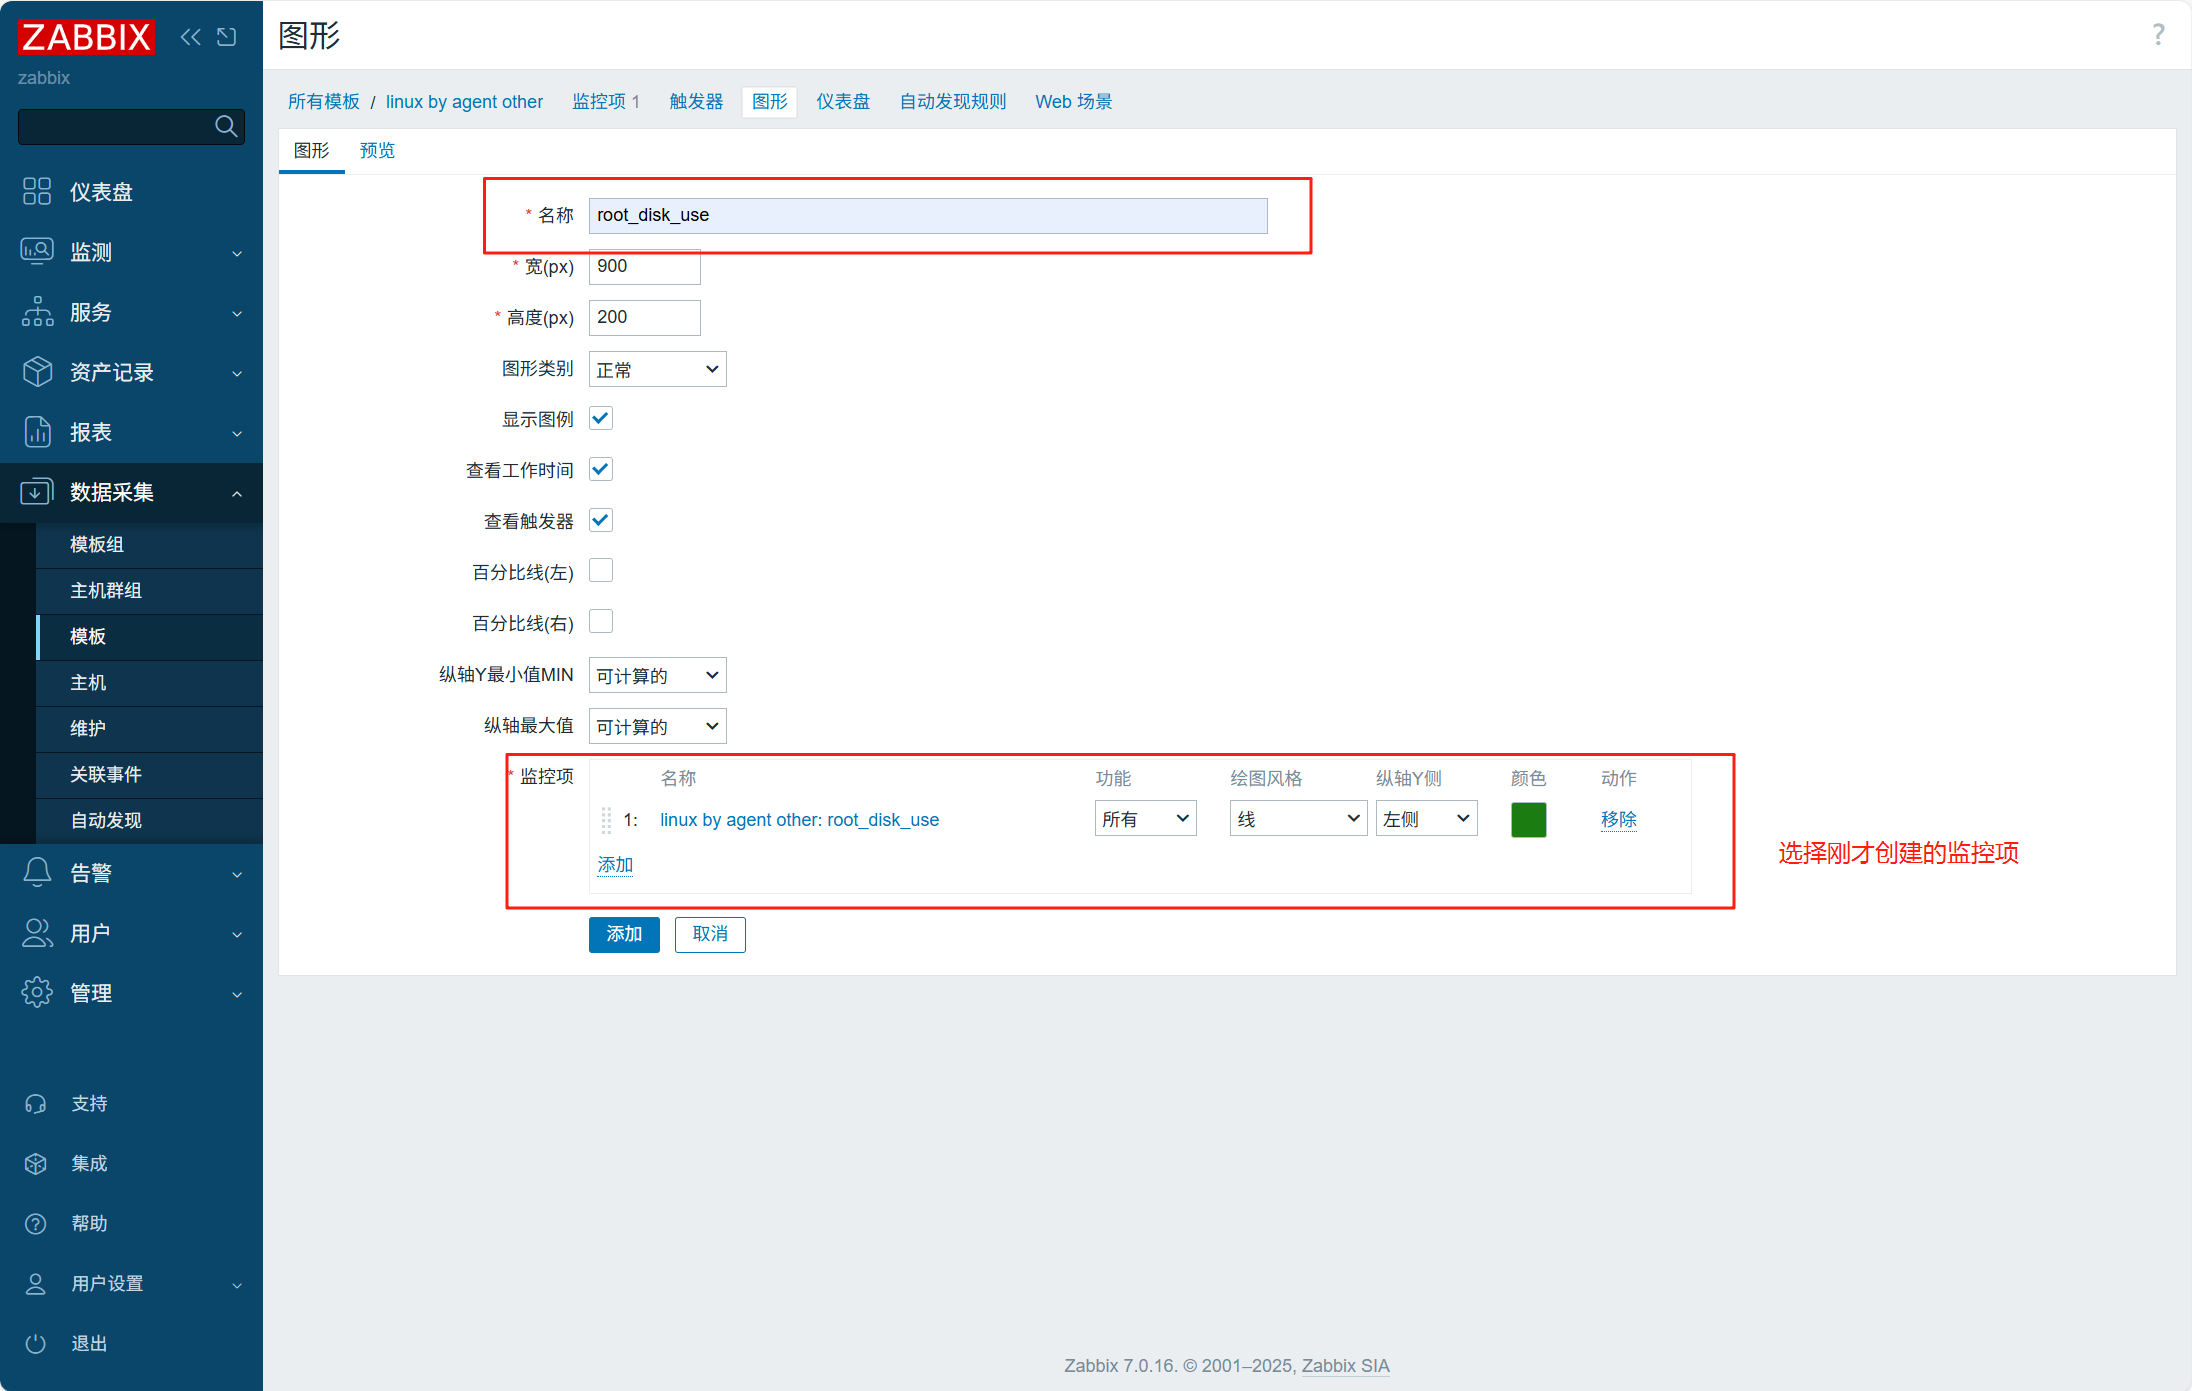Open Web 场景 in template navigation

pos(1073,101)
